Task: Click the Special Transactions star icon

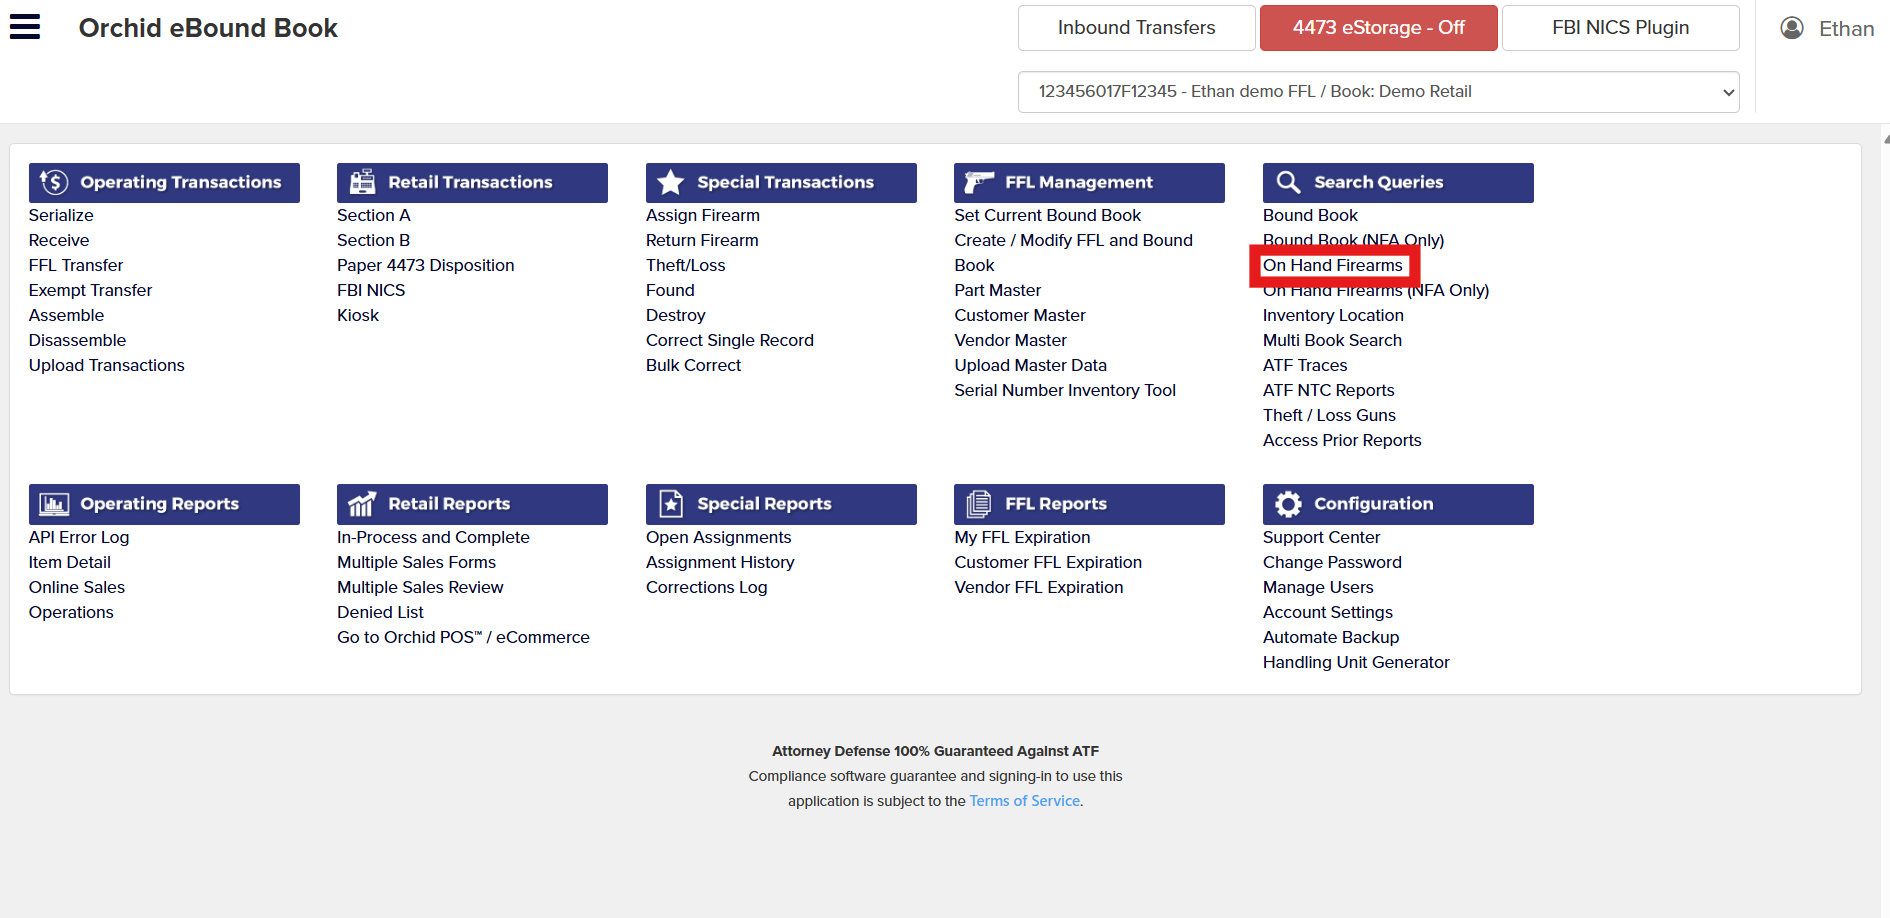Action: click(671, 182)
